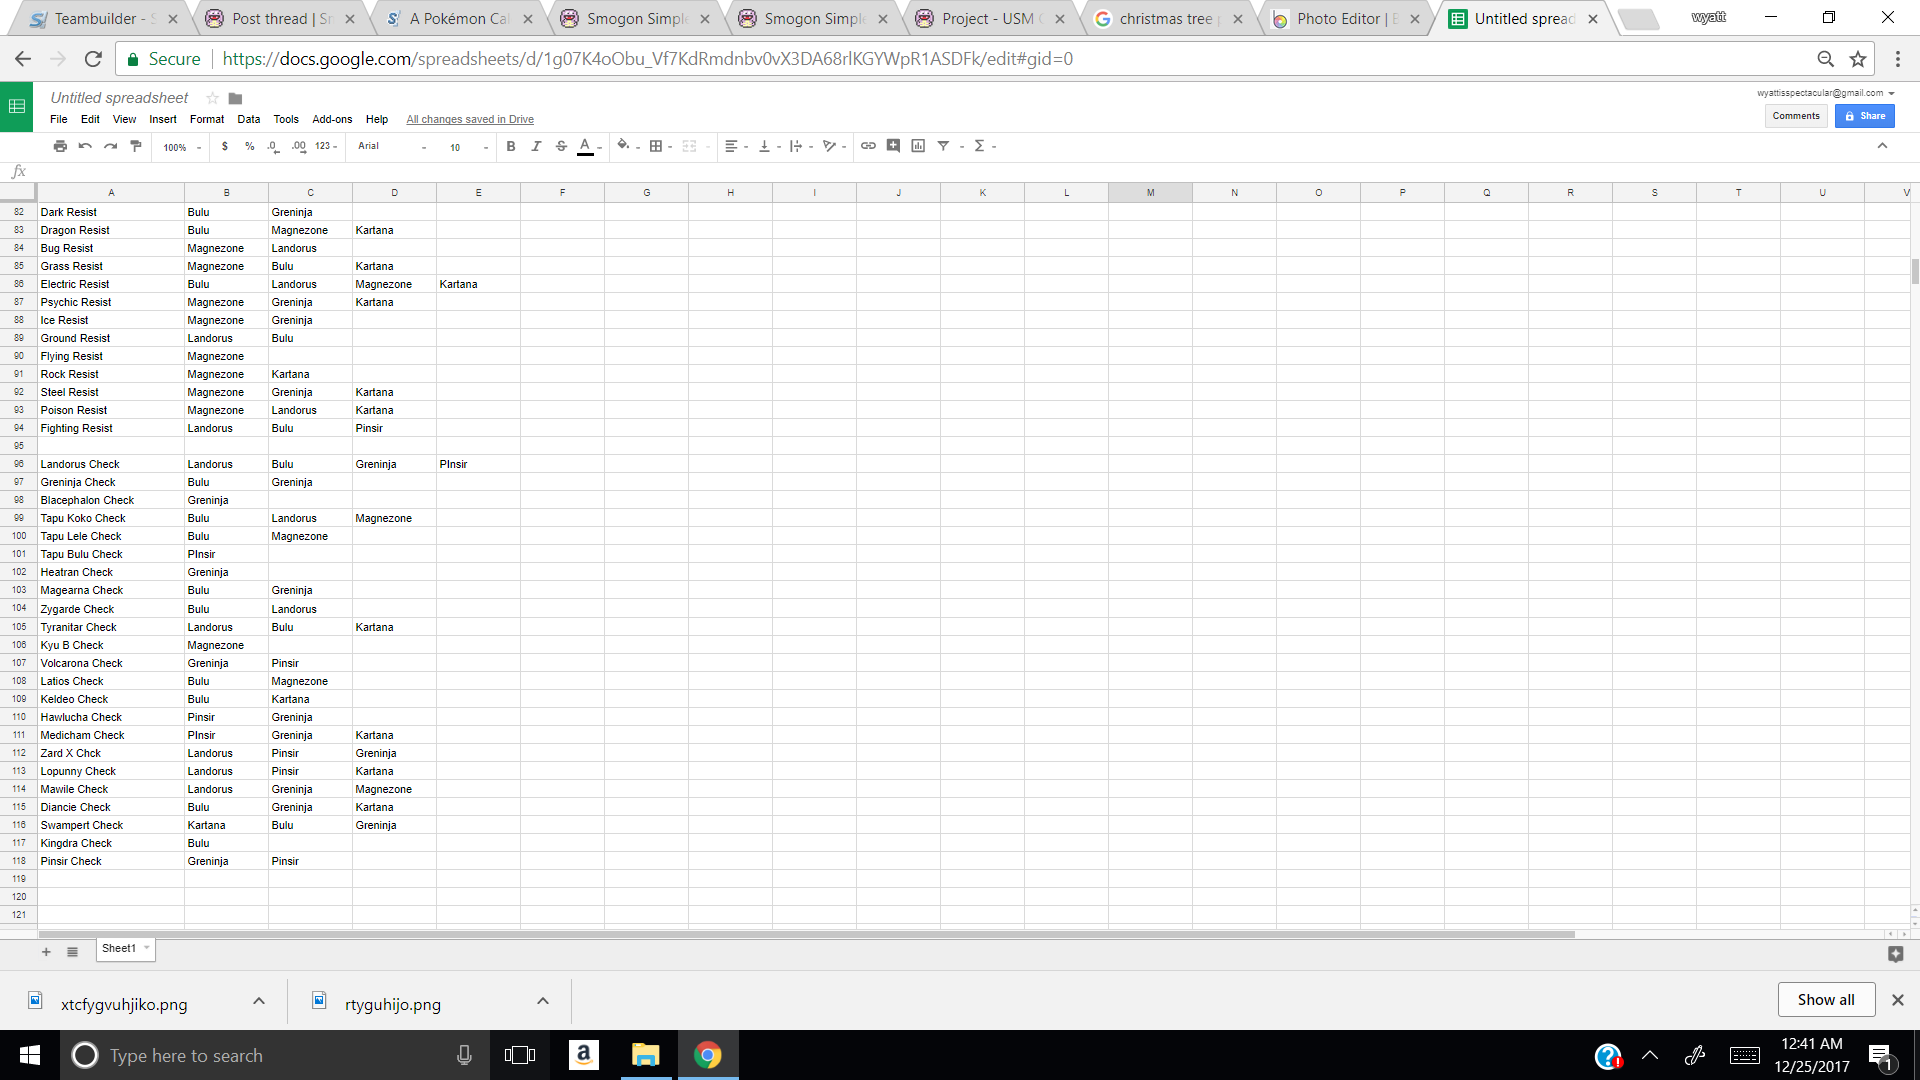Open the File menu
The width and height of the screenshot is (1920, 1080).
[x=59, y=119]
